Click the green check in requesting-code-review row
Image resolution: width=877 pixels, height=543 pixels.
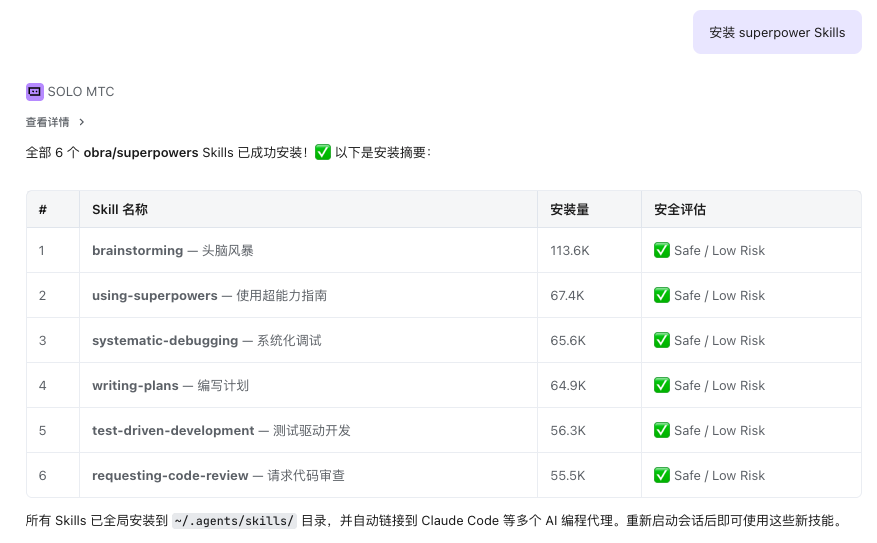(x=662, y=475)
